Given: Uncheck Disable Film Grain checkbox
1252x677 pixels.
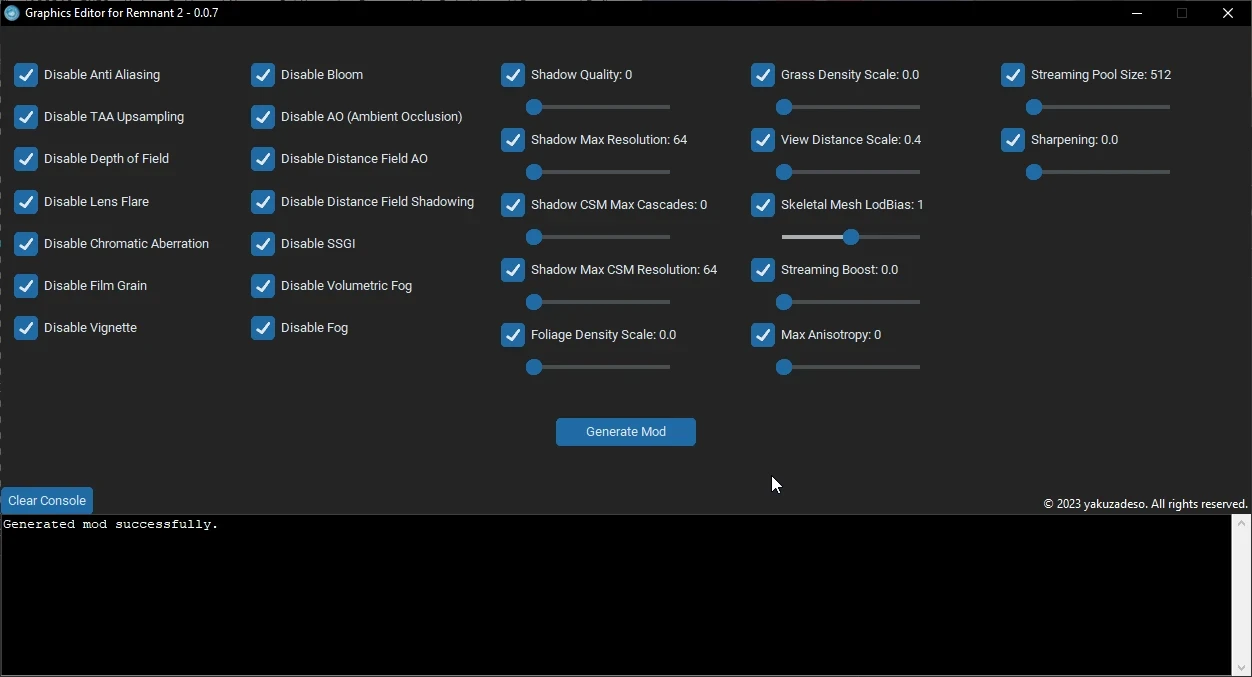Looking at the screenshot, I should coord(26,286).
